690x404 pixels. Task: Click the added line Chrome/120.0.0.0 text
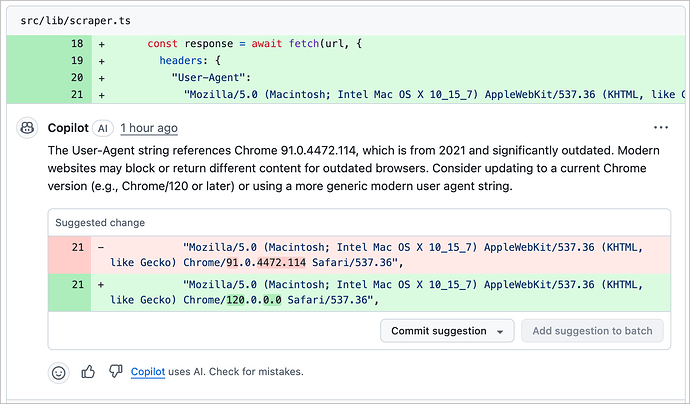click(x=232, y=300)
